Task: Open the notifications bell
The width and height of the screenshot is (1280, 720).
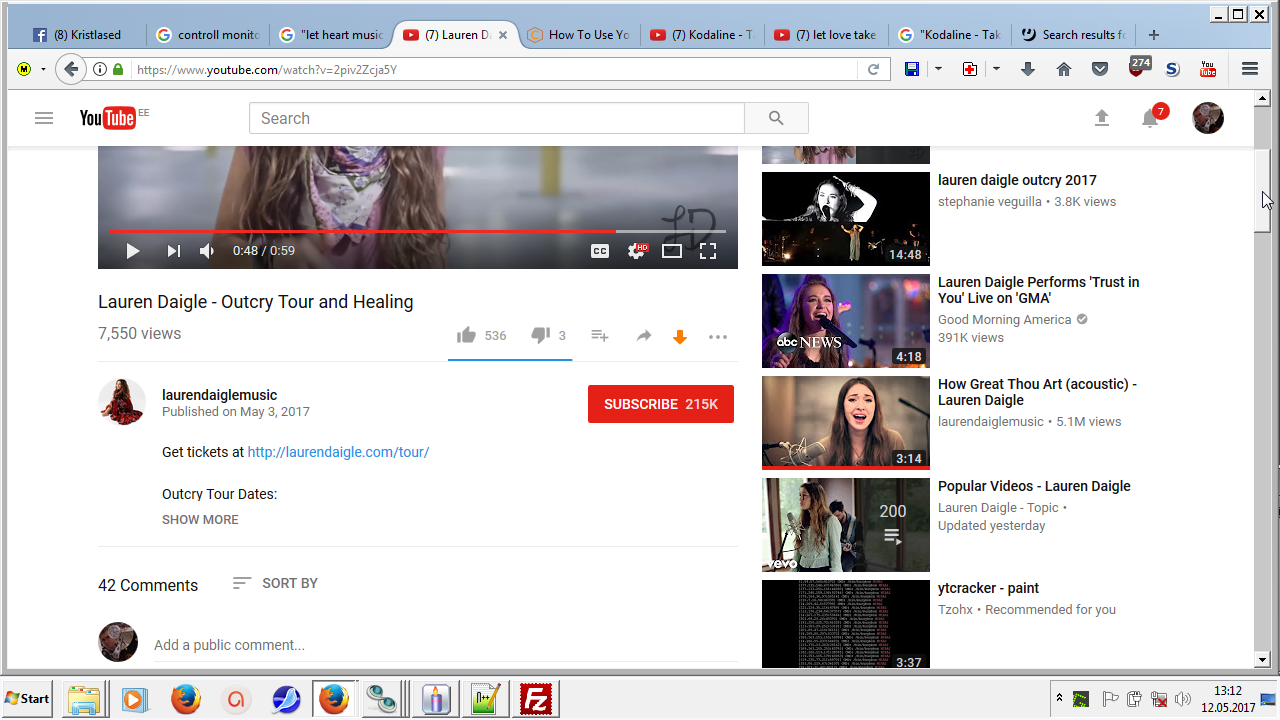Action: click(1151, 118)
